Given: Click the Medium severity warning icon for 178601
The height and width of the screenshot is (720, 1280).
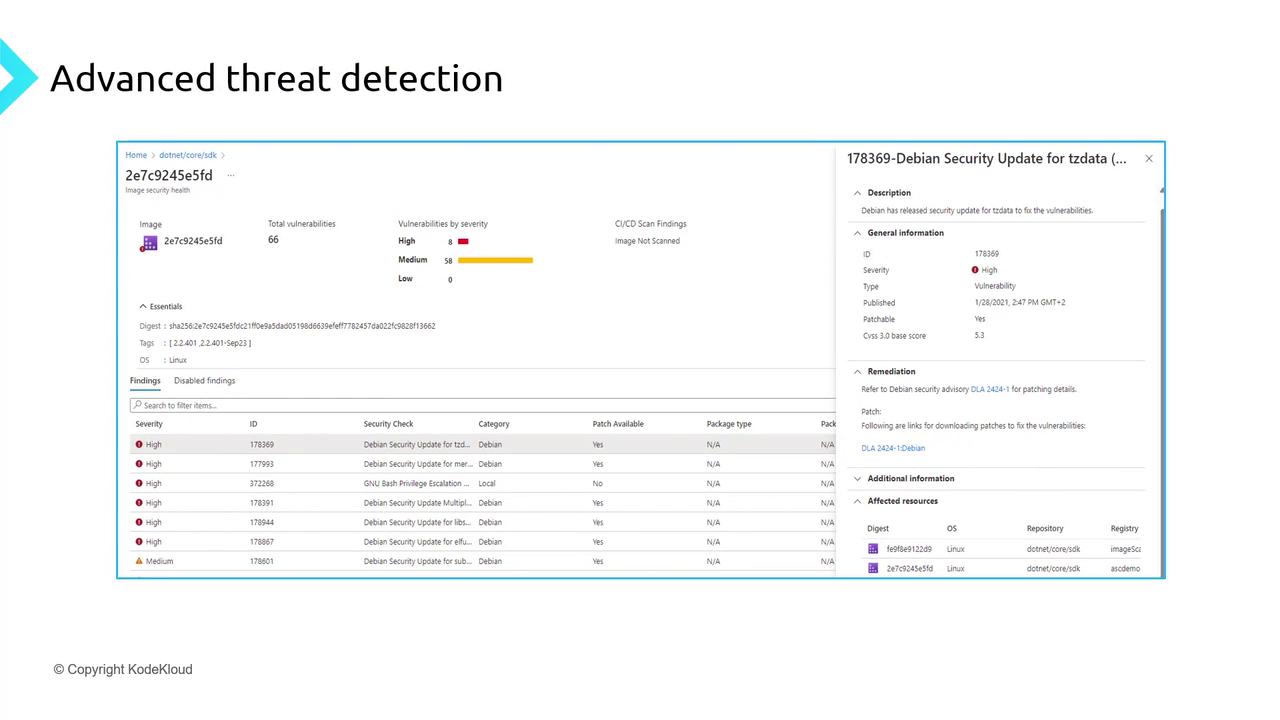Looking at the screenshot, I should (x=139, y=561).
